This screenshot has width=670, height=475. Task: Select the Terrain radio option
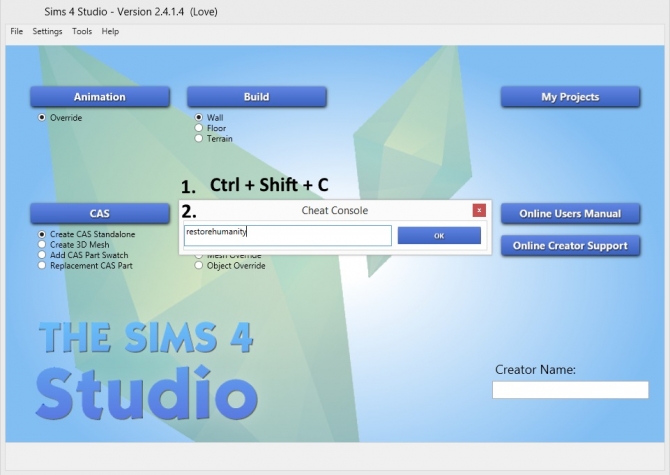[x=200, y=139]
